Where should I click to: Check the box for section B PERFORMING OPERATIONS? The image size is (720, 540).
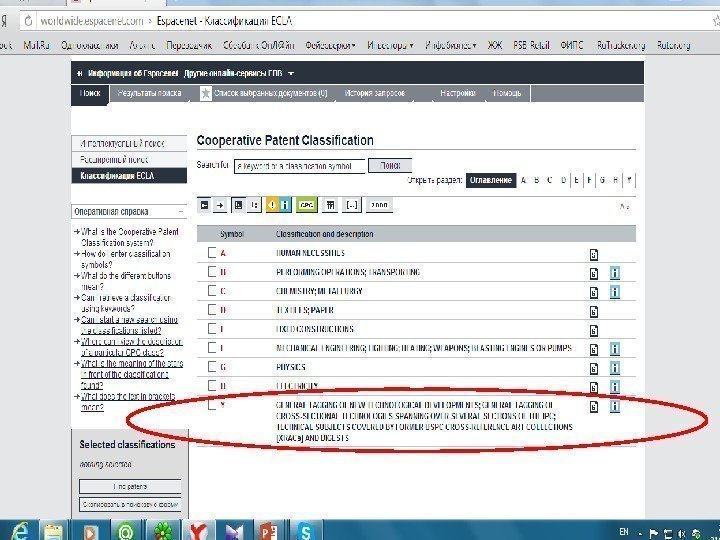pos(212,271)
